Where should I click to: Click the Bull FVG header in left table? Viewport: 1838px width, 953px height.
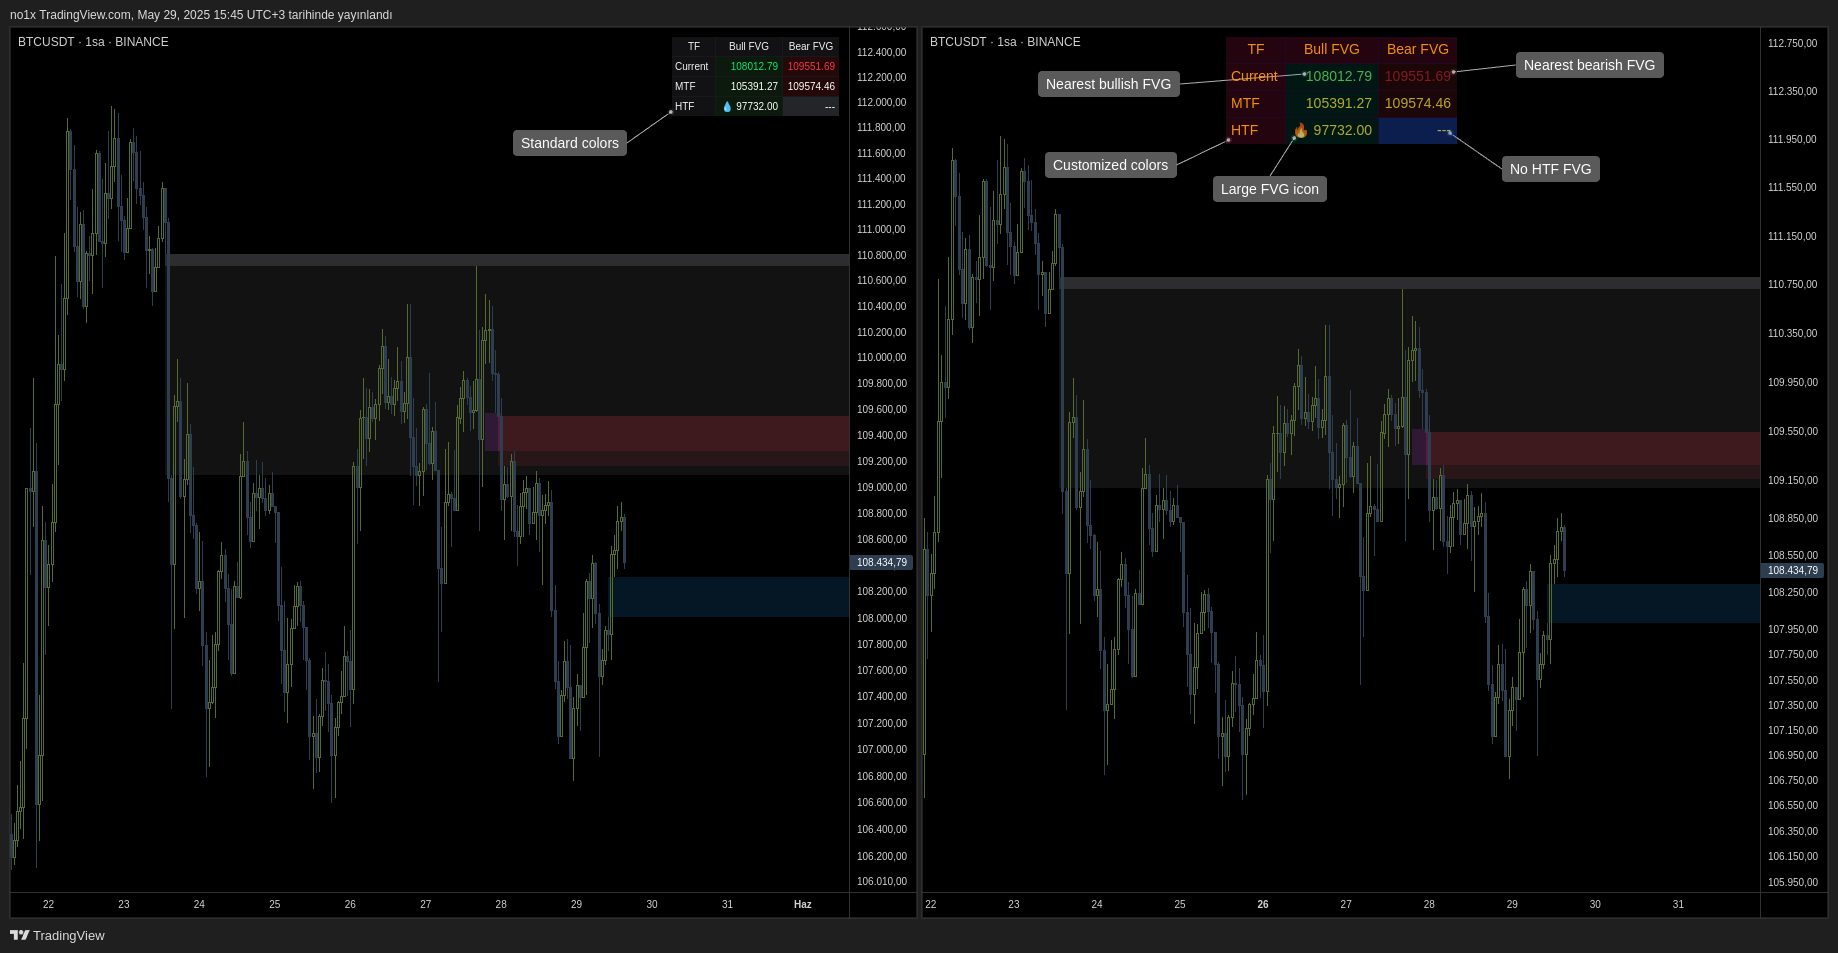pyautogui.click(x=749, y=46)
